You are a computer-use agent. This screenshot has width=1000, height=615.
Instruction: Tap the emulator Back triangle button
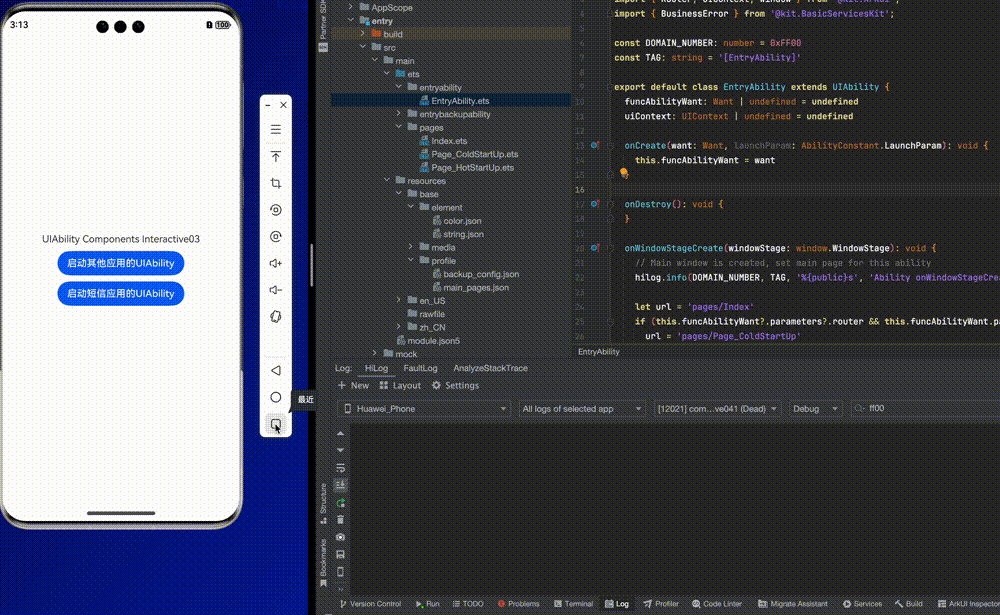click(276, 370)
